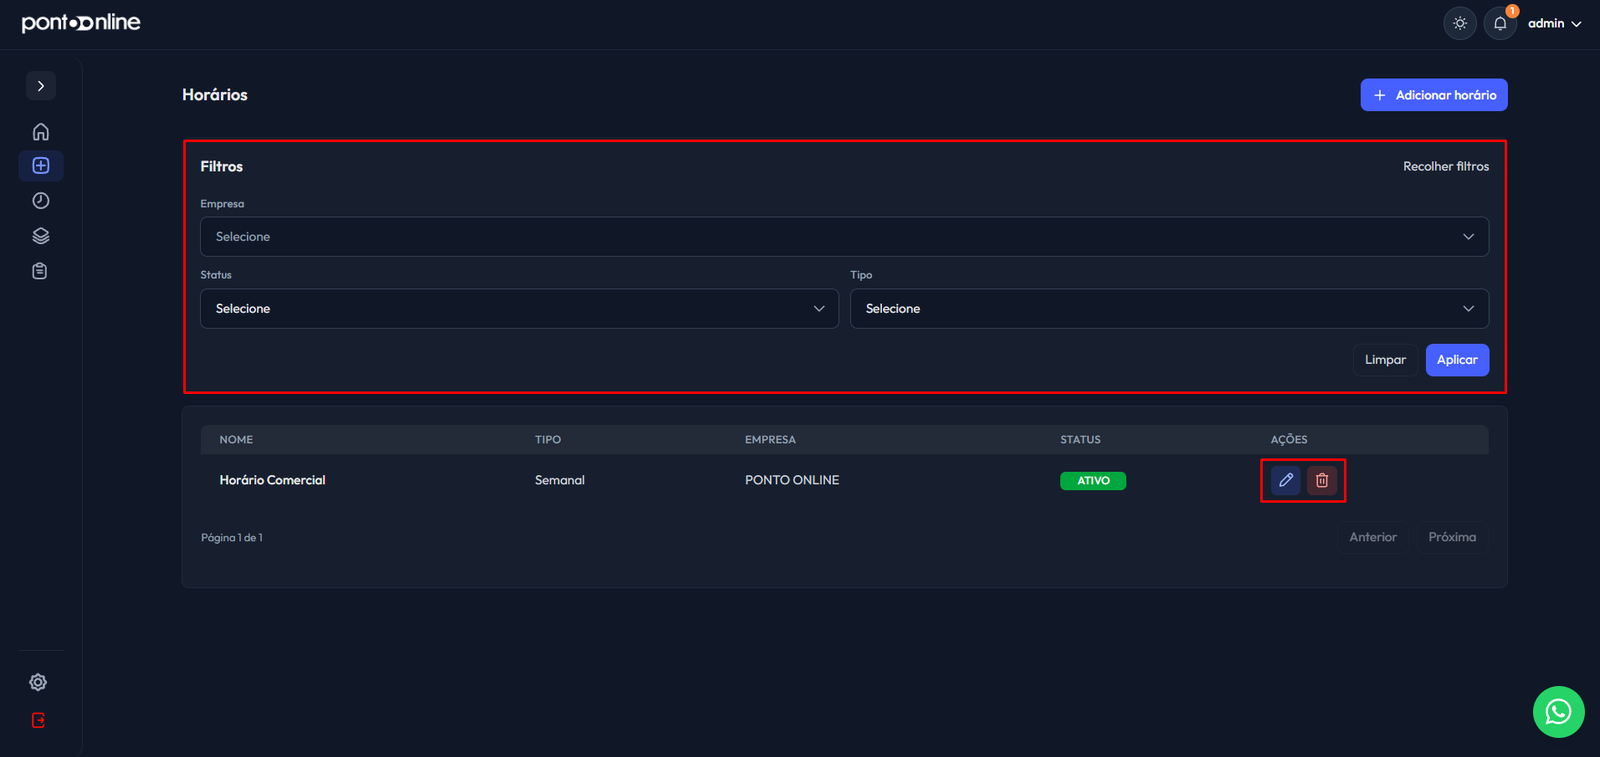Toggle light/dark theme sun icon
The height and width of the screenshot is (757, 1600).
1460,23
